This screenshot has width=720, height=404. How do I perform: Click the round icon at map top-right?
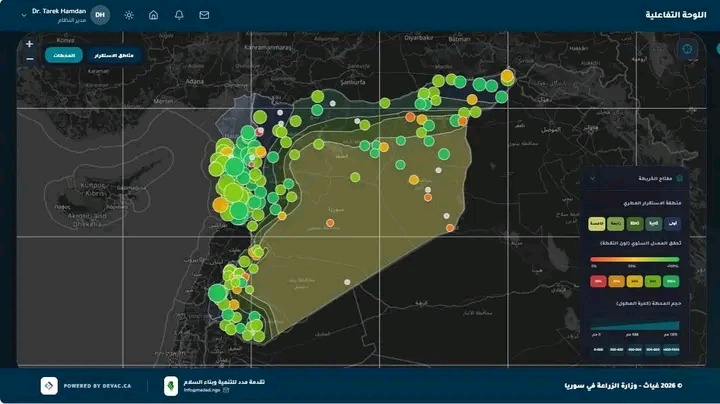tap(687, 50)
